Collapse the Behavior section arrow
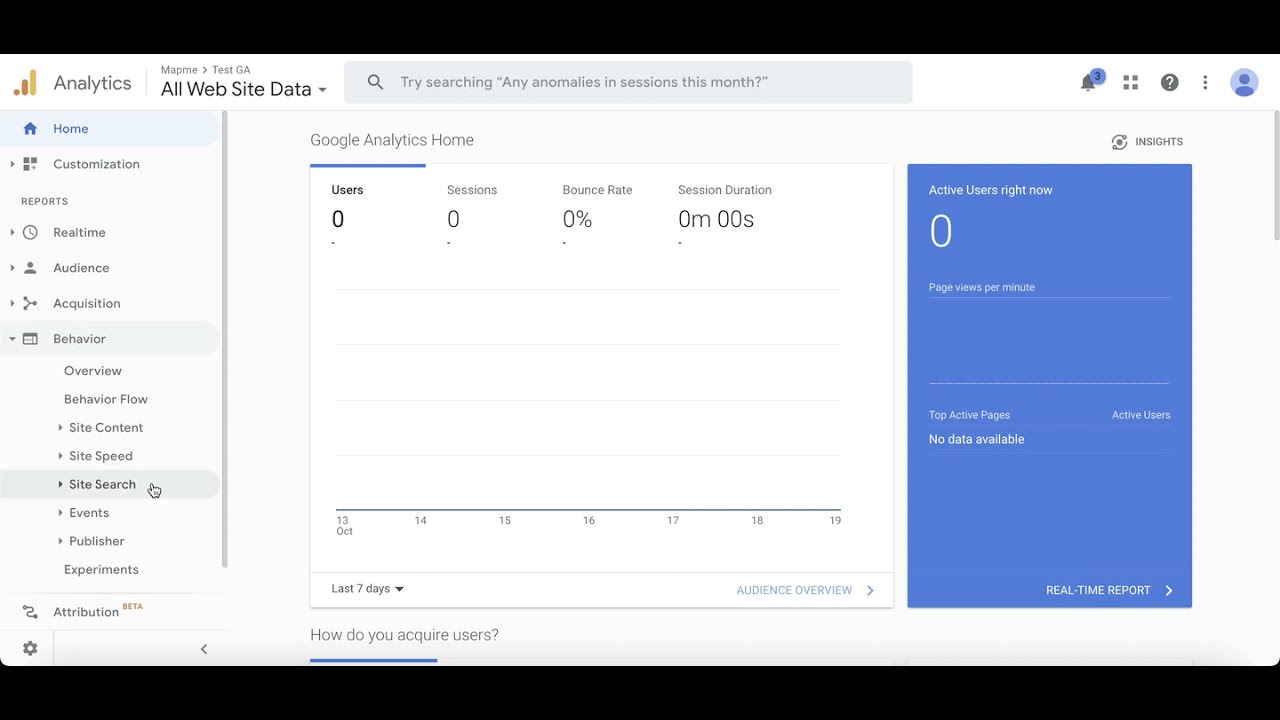The height and width of the screenshot is (720, 1280). click(x=12, y=339)
